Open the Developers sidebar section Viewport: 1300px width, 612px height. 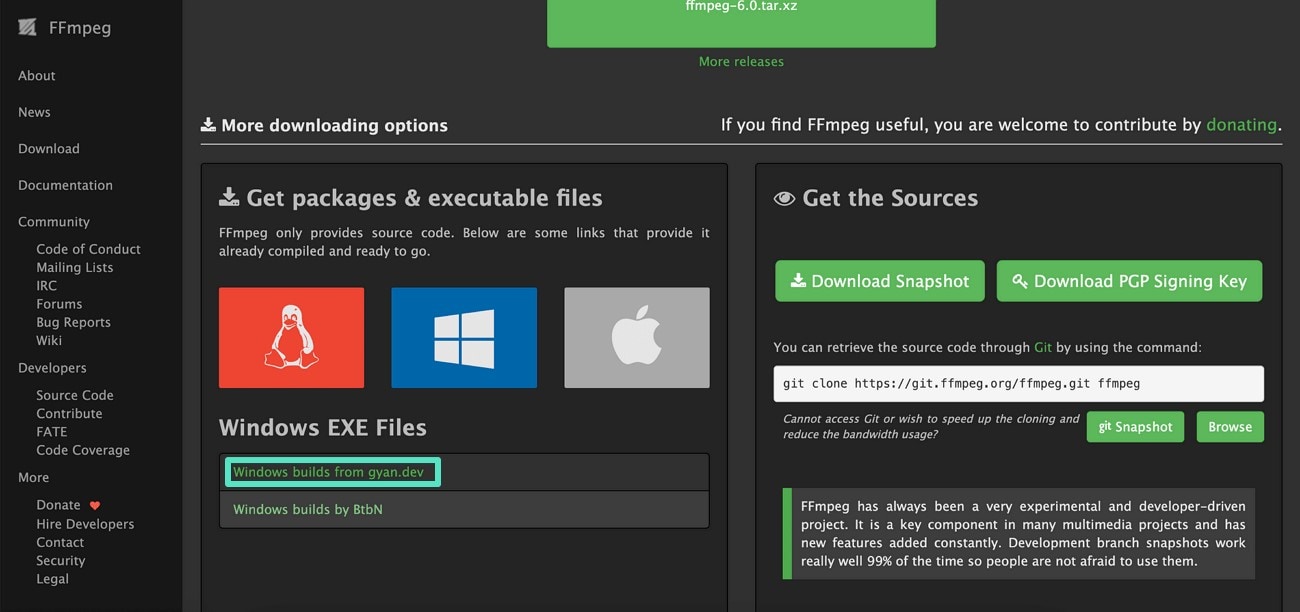[x=52, y=368]
